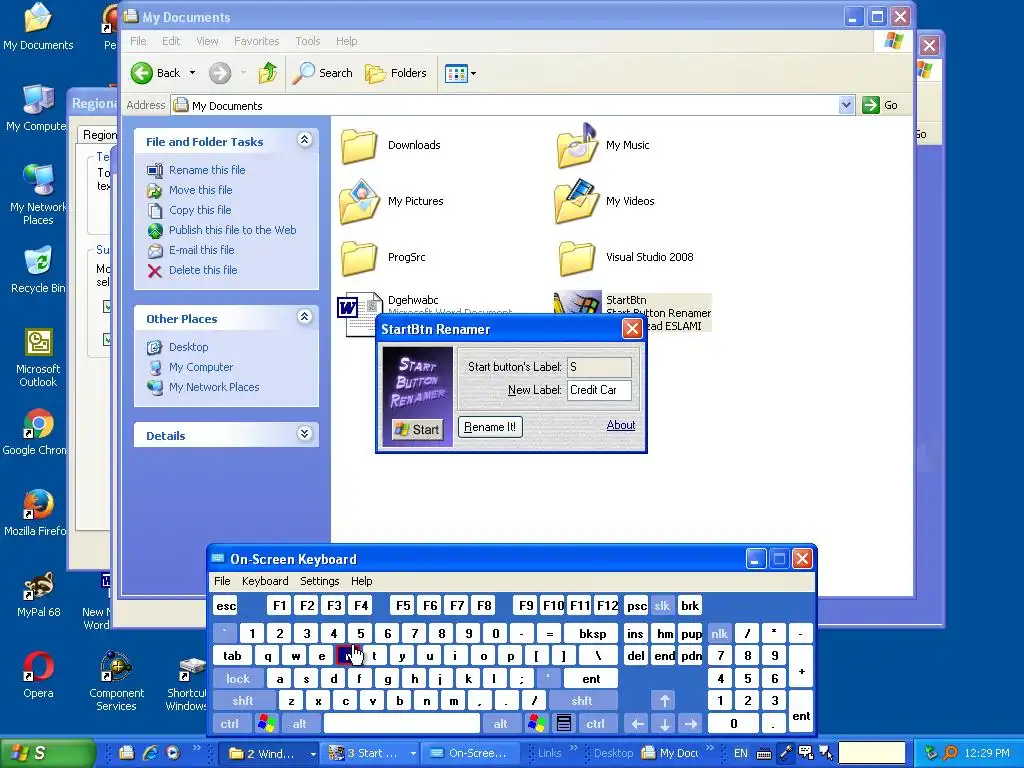The height and width of the screenshot is (768, 1024).
Task: Click the Go button next to Address
Action: (880, 105)
